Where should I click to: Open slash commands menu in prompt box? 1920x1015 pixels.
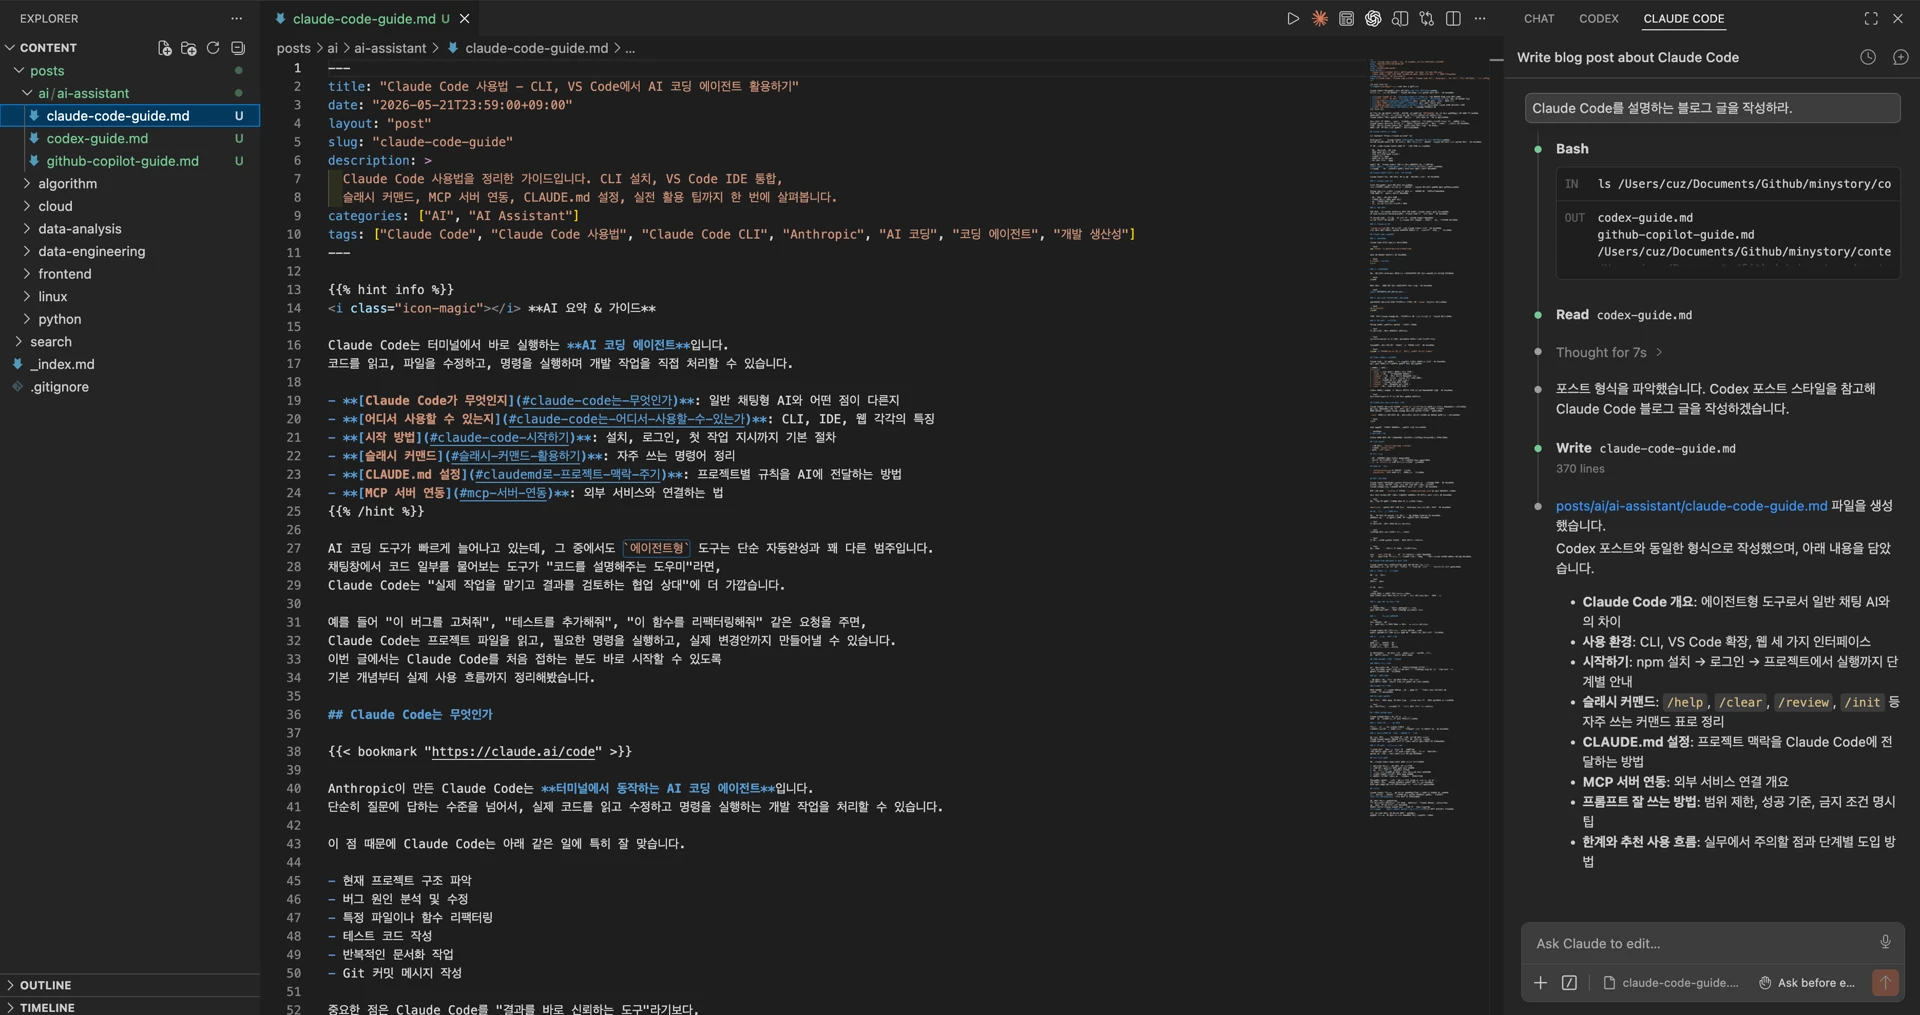coord(1570,983)
